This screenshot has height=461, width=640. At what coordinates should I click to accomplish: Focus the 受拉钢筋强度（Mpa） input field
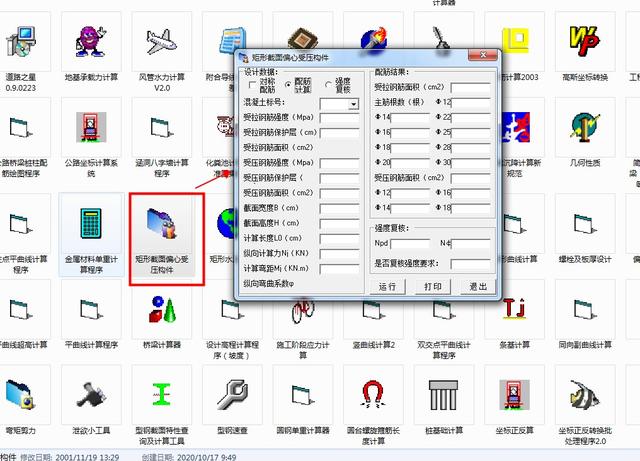pos(340,118)
